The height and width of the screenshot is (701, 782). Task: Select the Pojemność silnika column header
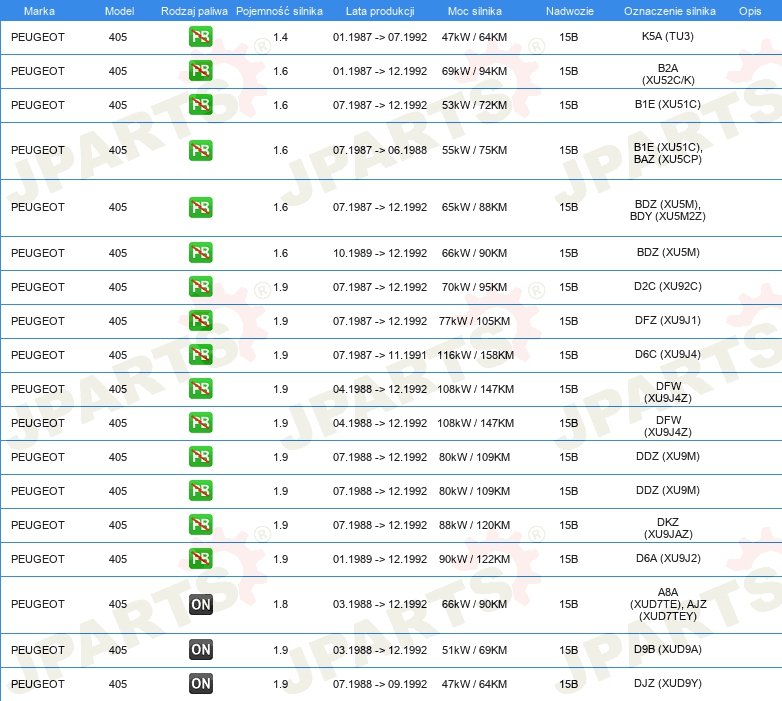[x=280, y=10]
